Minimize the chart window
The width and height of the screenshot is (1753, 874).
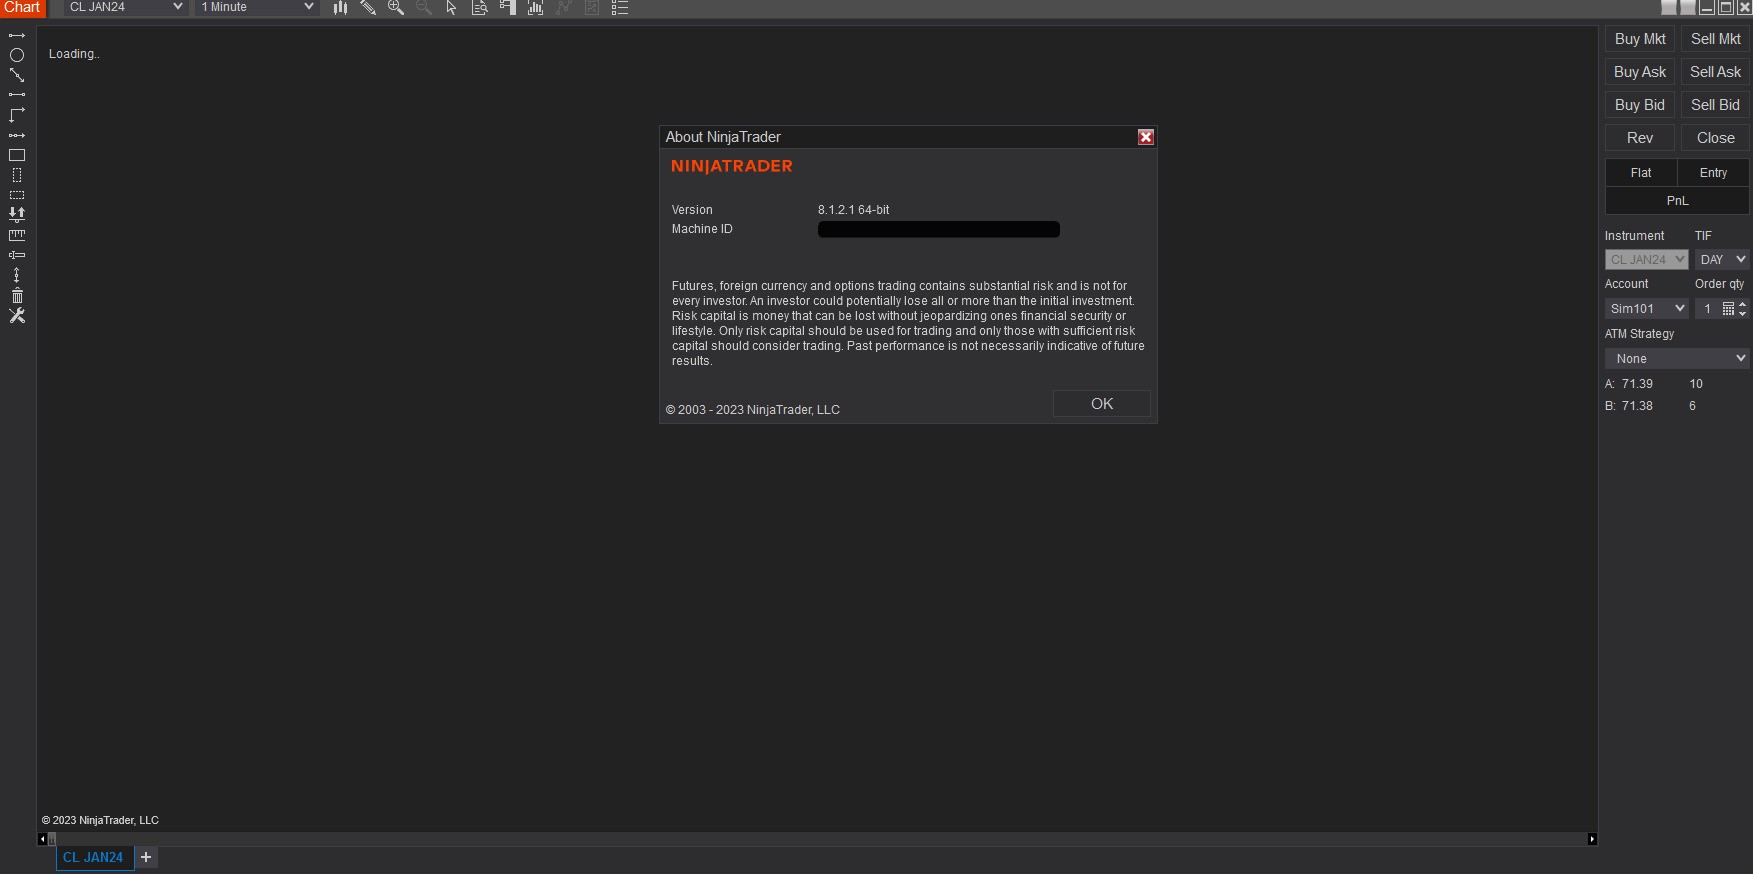point(1707,7)
